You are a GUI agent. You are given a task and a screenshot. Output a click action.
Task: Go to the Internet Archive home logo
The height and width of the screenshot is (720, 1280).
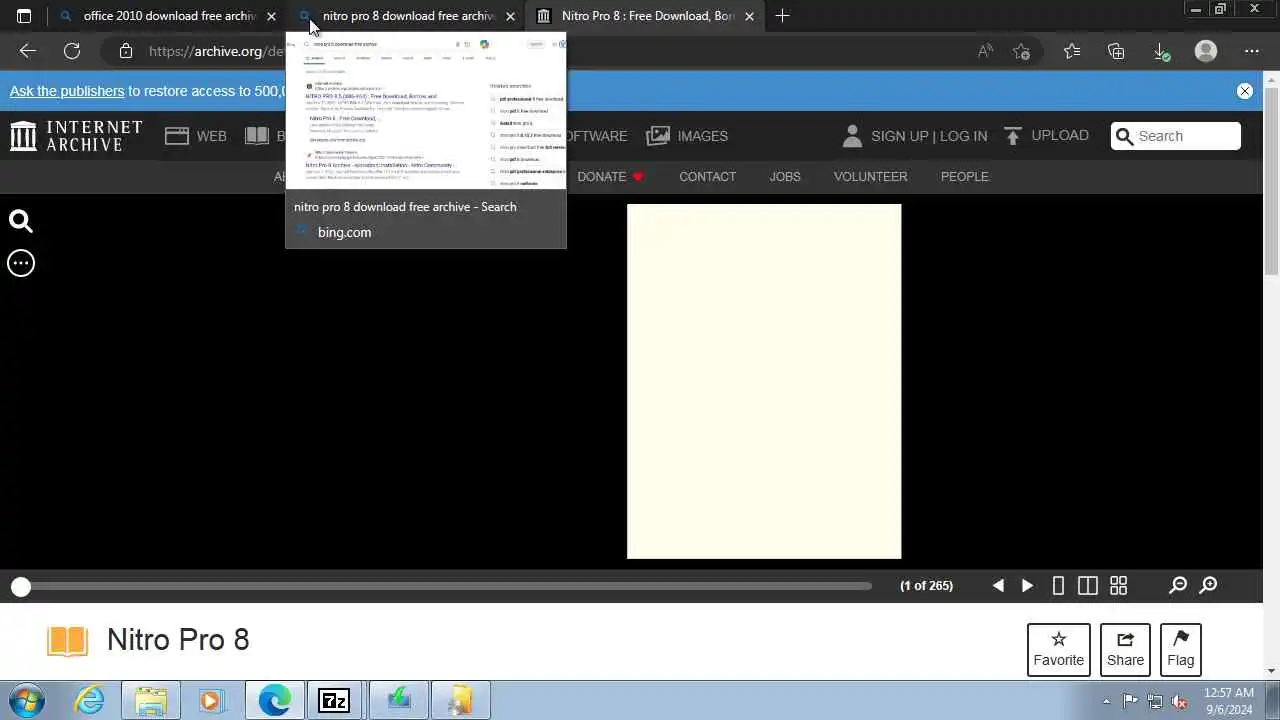[x=76, y=136]
